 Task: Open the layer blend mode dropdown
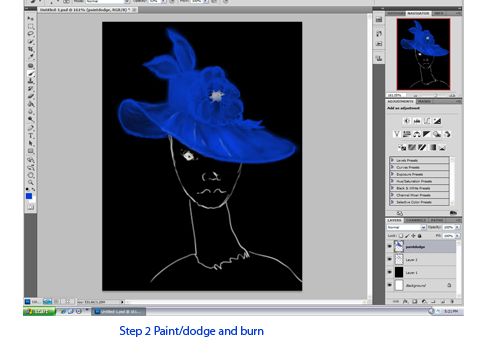pyautogui.click(x=406, y=227)
